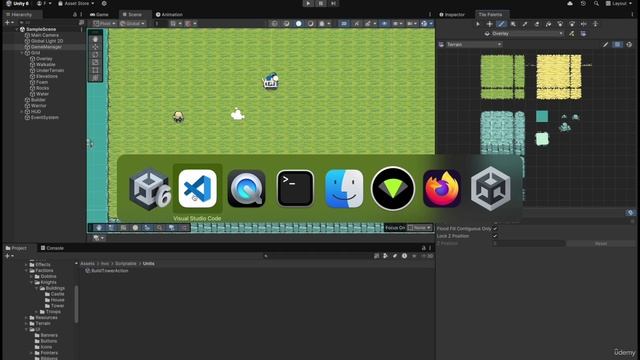Choose Unity 6 in the app switcher

click(149, 189)
